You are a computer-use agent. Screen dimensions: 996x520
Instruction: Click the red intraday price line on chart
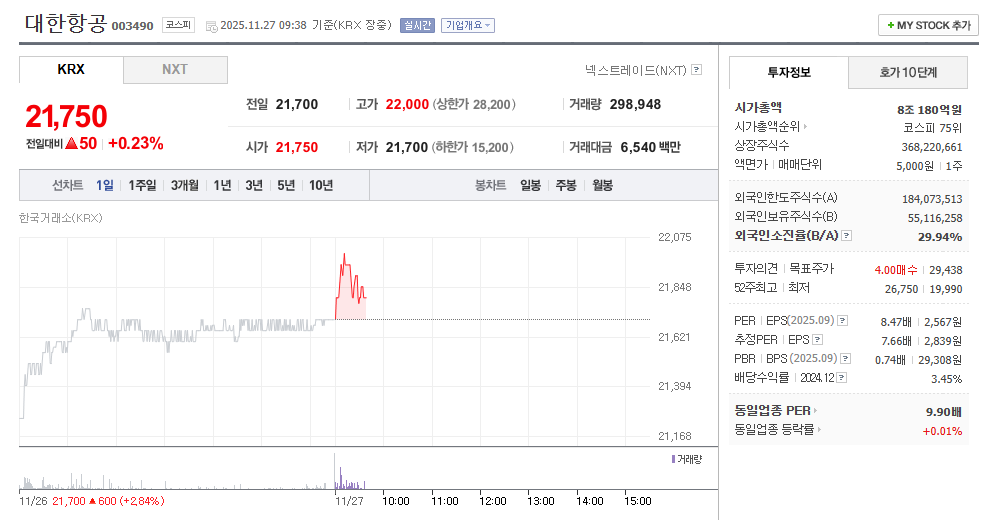pyautogui.click(x=349, y=284)
